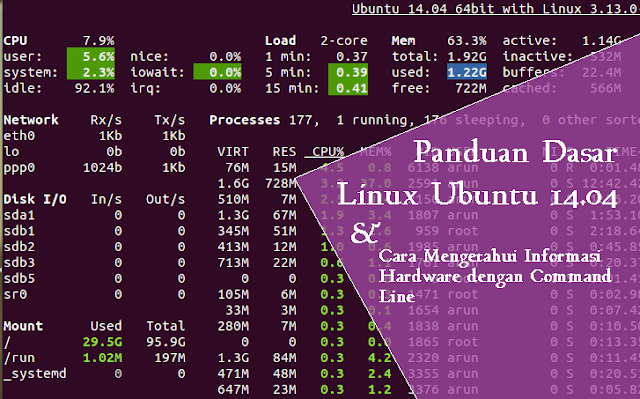Image resolution: width=640 pixels, height=399 pixels.
Task: Select the 413M VIRT value
Action: pos(233,247)
